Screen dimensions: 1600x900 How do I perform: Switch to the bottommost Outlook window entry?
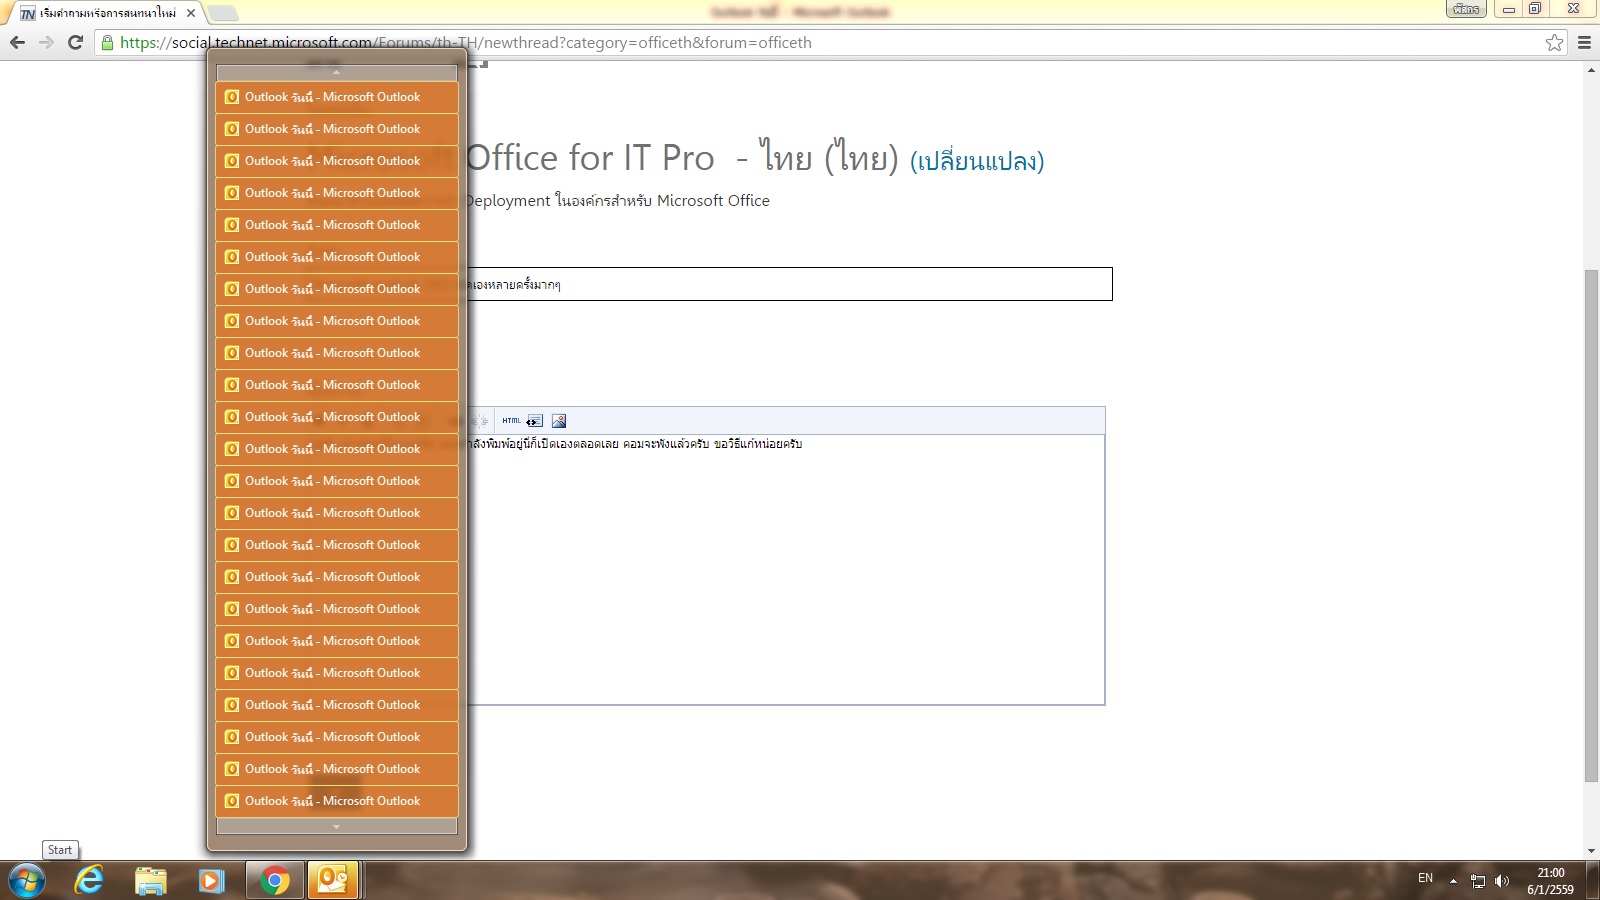[x=337, y=801]
